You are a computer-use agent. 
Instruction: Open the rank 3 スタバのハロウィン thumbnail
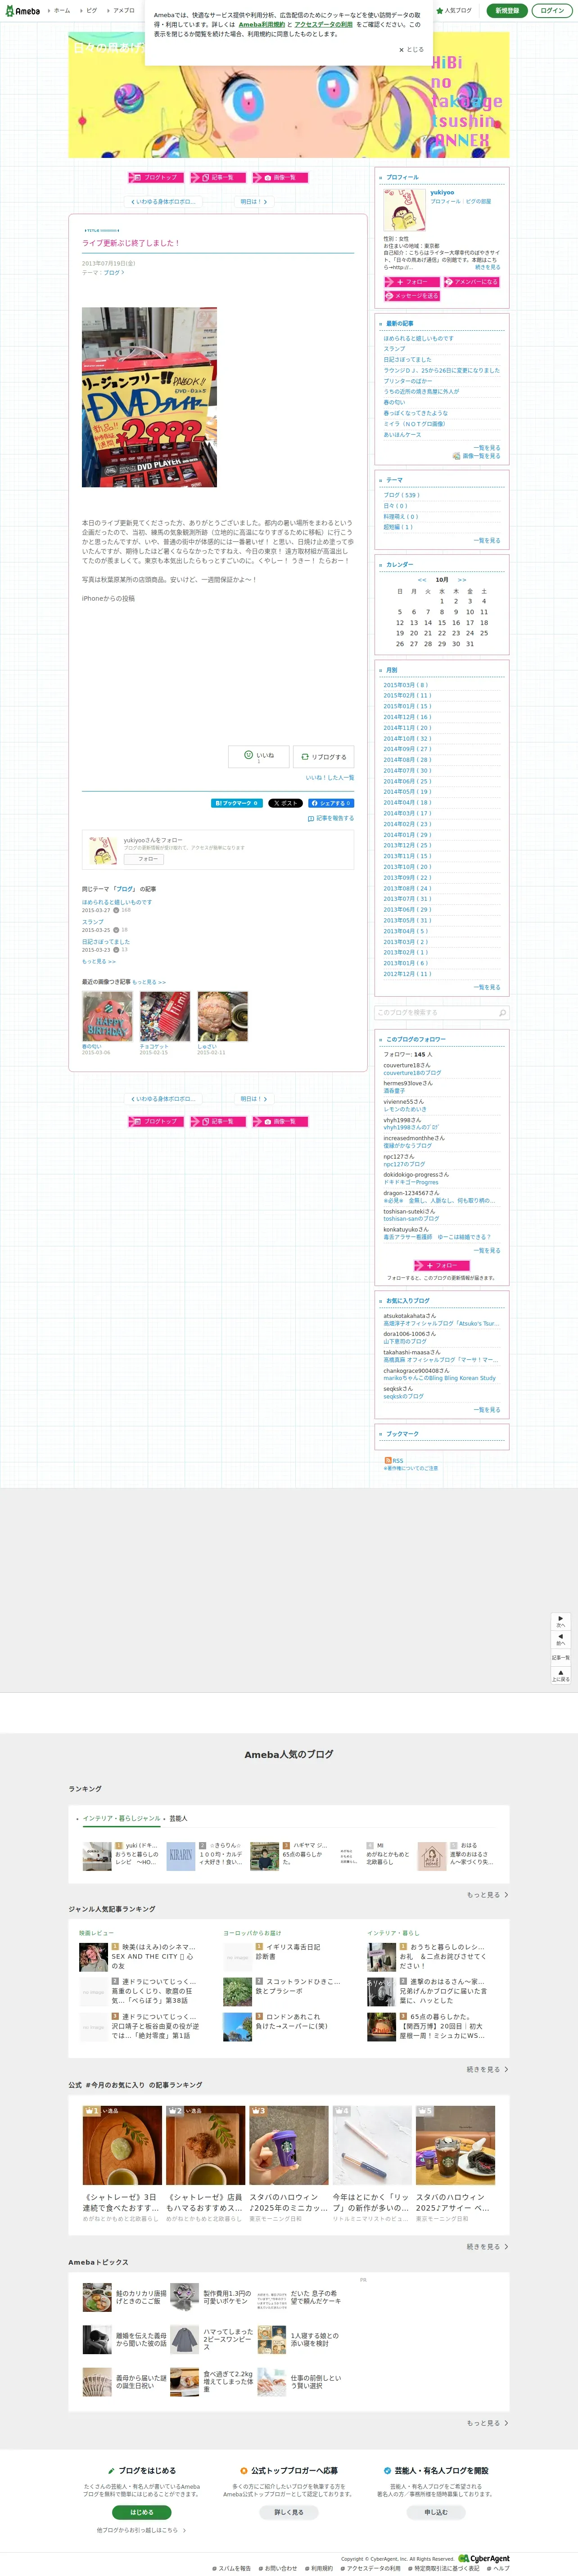tap(289, 2146)
